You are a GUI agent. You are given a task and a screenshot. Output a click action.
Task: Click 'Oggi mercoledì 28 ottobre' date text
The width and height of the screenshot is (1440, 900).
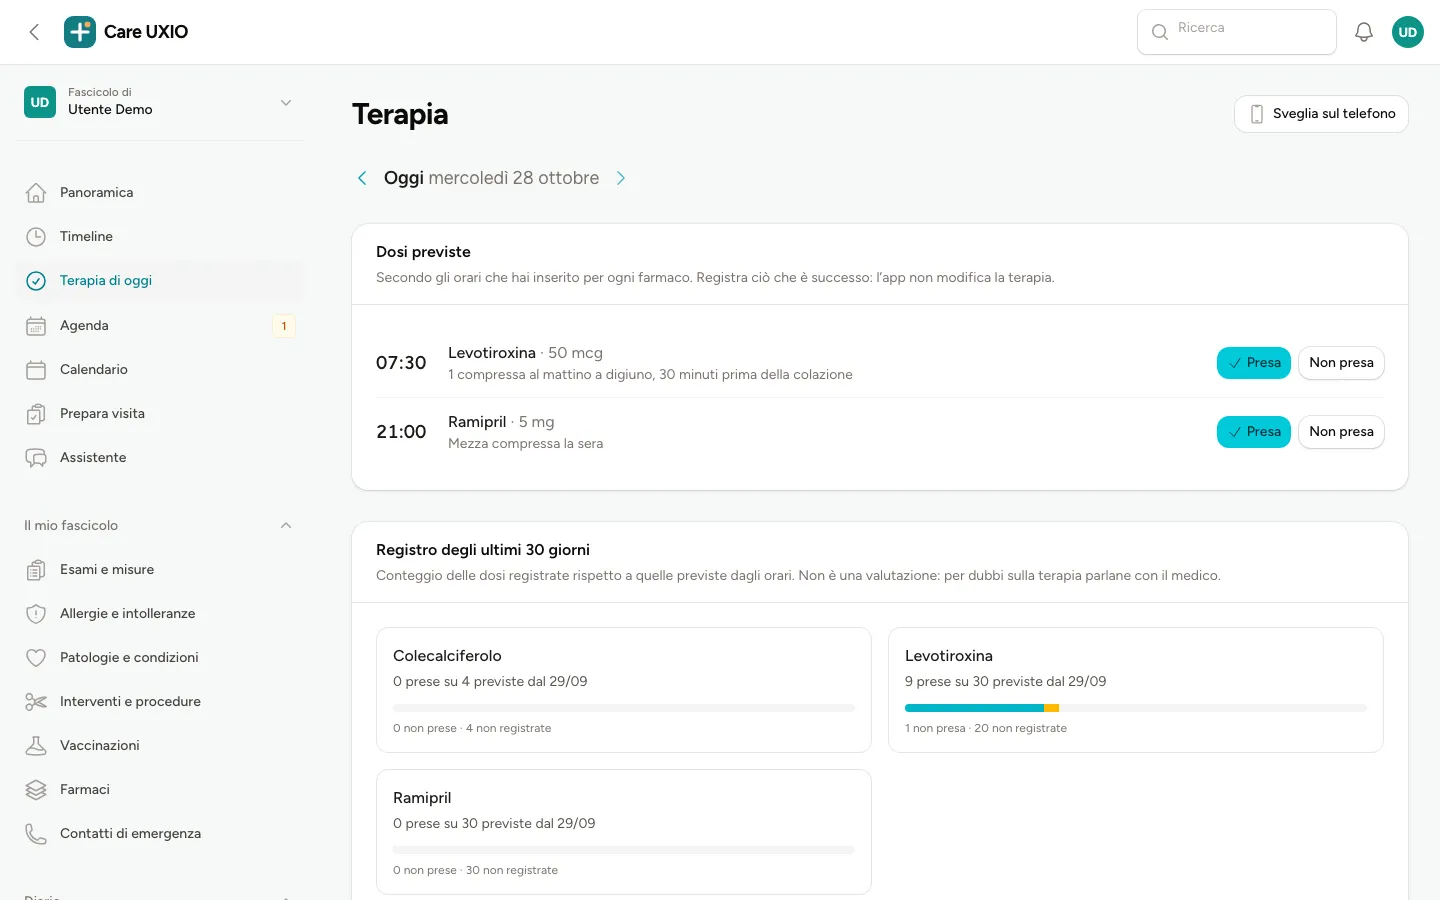492,178
